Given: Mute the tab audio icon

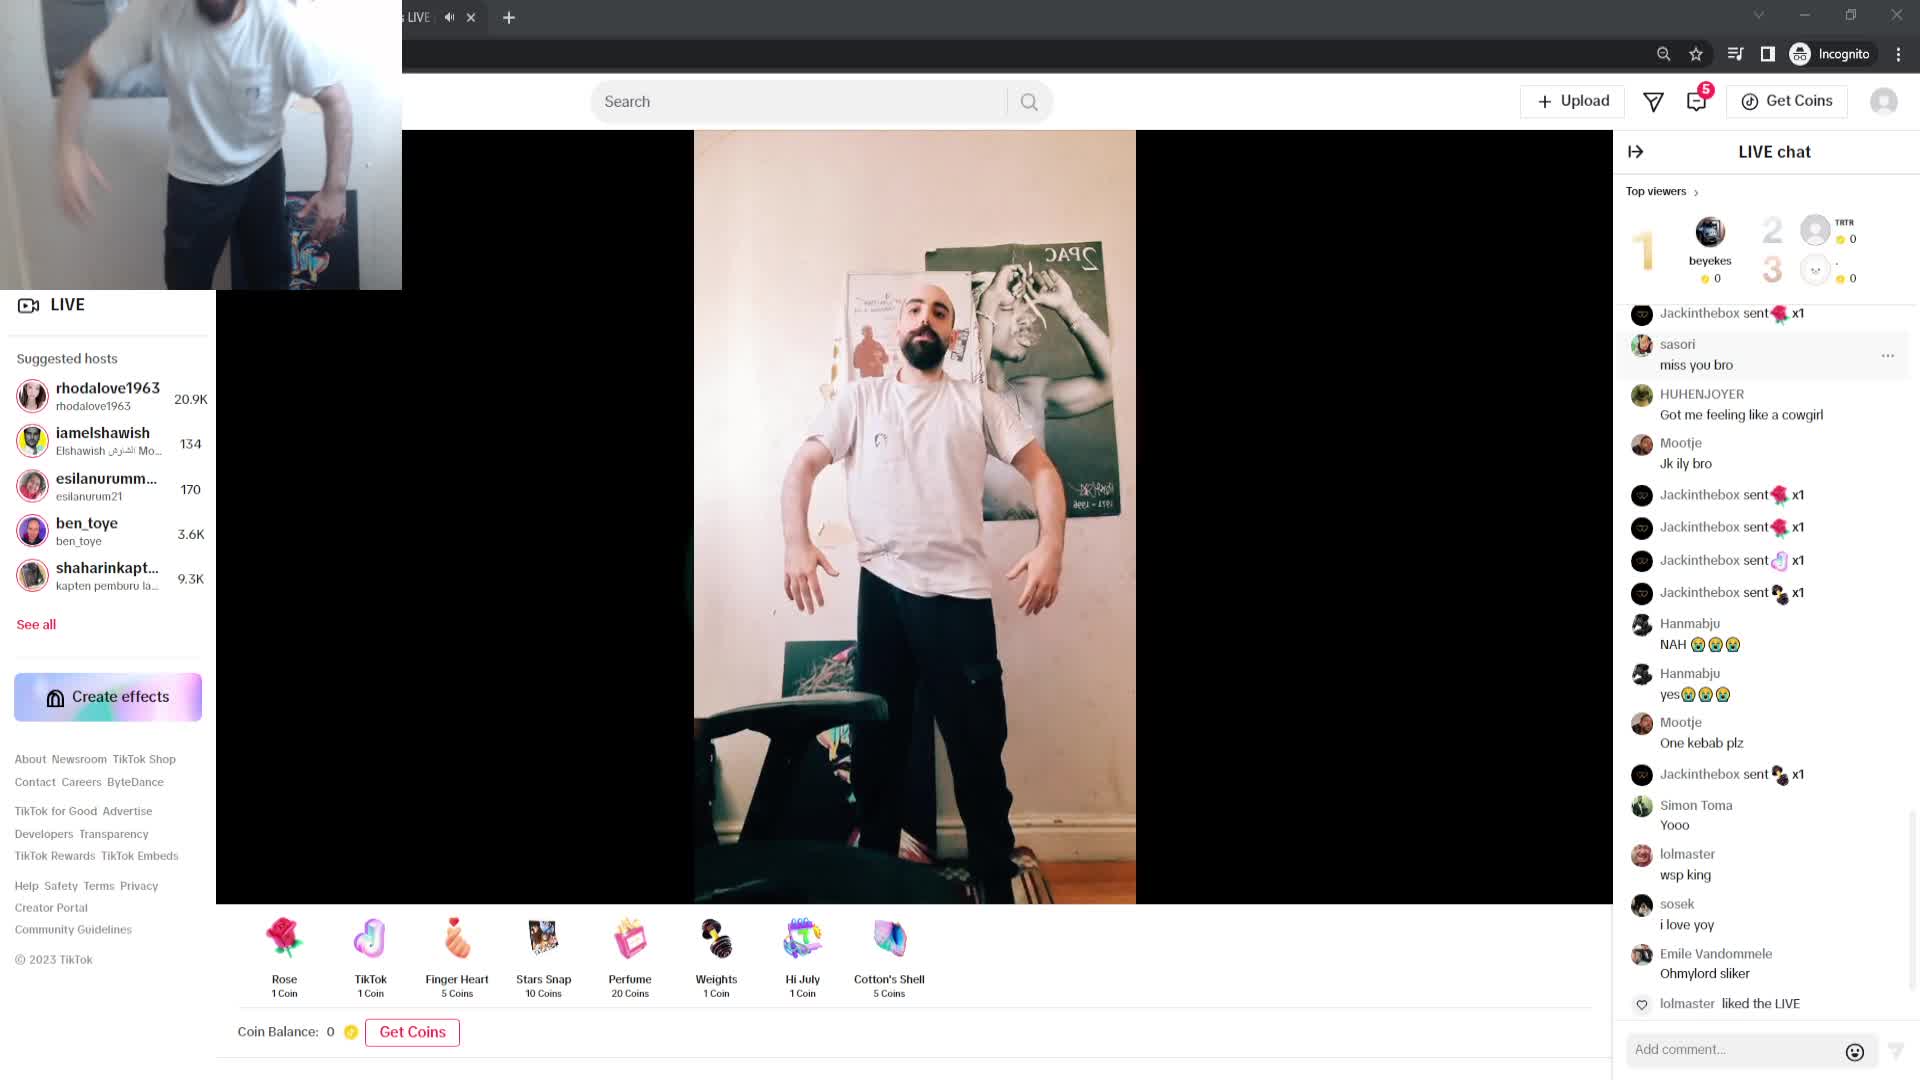Looking at the screenshot, I should (449, 17).
